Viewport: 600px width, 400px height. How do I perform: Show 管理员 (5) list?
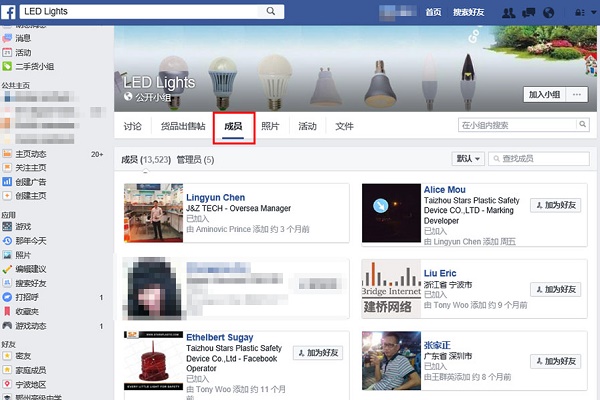coord(195,160)
